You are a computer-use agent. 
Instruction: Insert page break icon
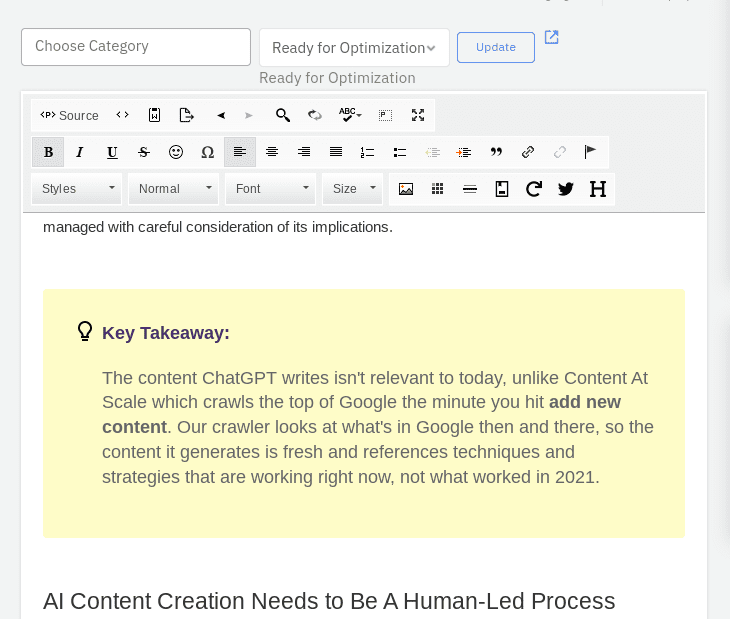coord(502,189)
